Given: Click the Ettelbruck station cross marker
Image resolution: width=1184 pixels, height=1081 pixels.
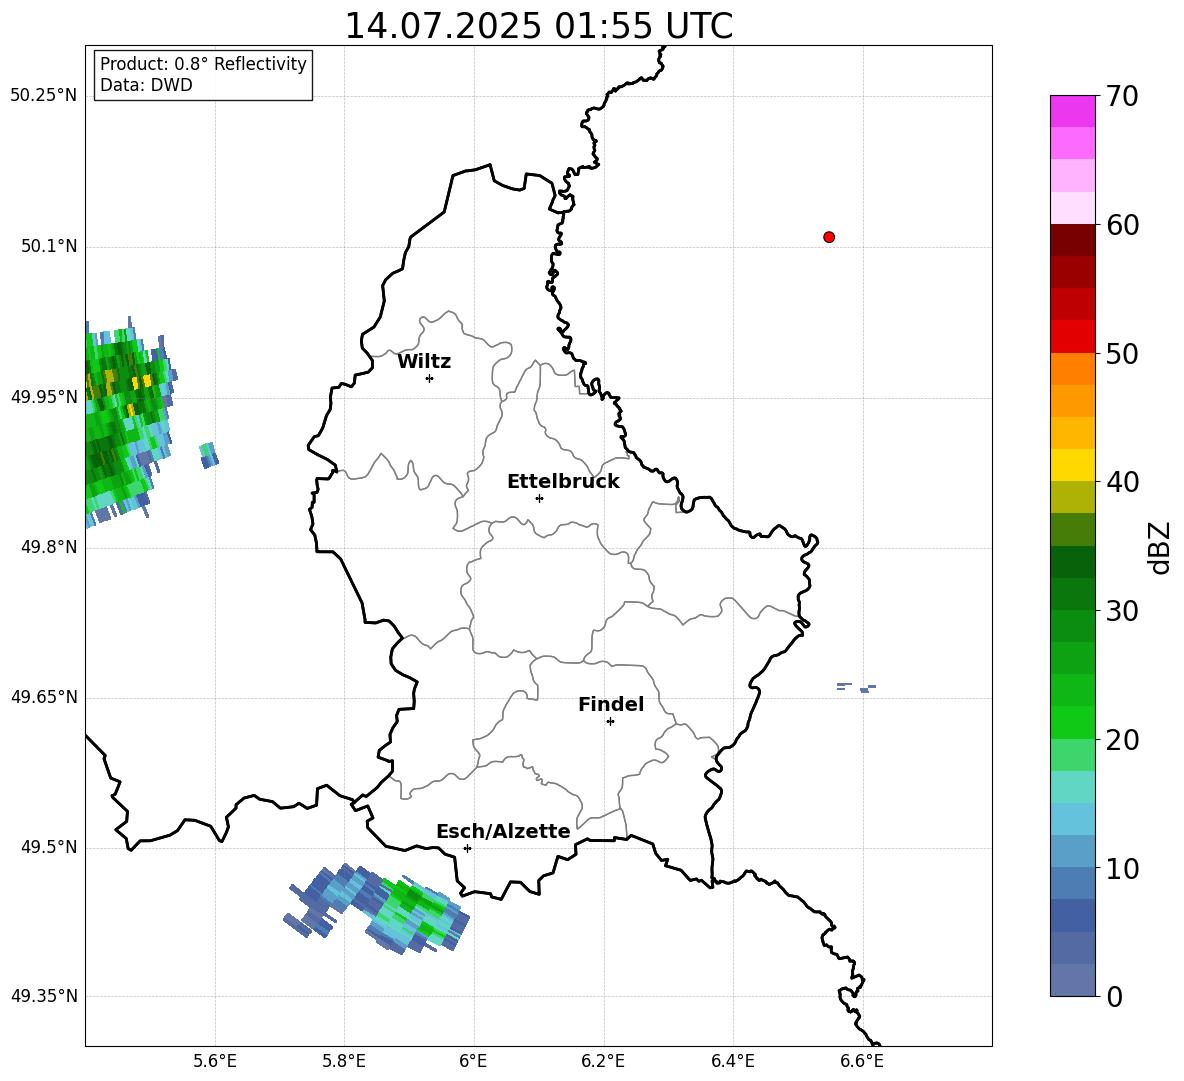Looking at the screenshot, I should point(539,498).
